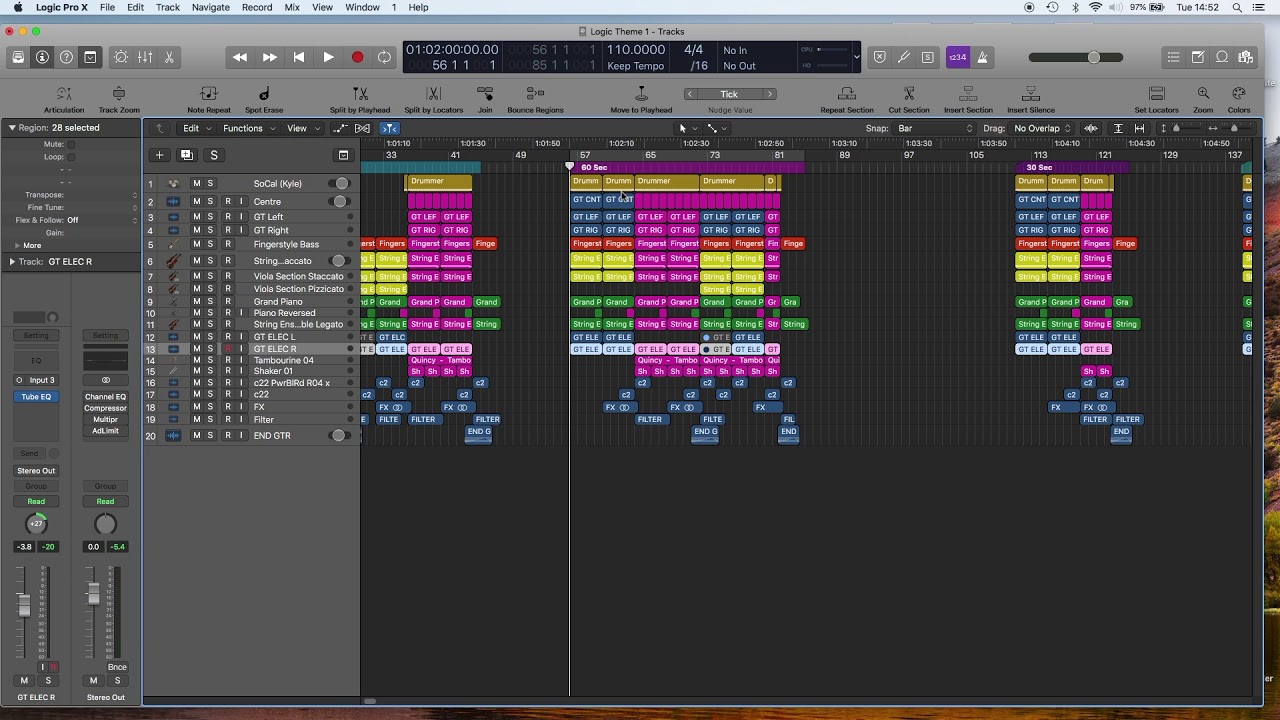The width and height of the screenshot is (1280, 720).
Task: Open the Snap Bar dropdown
Action: [x=934, y=128]
